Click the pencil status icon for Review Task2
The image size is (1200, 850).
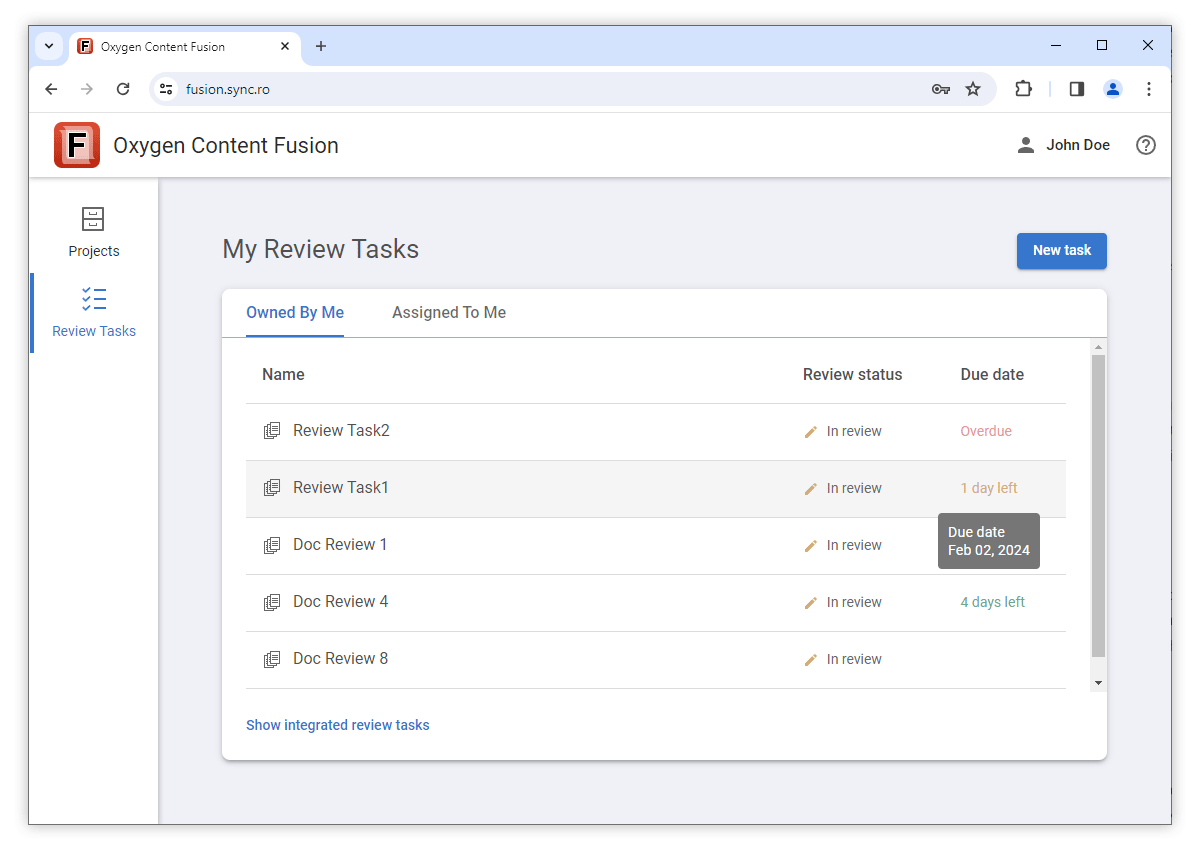click(x=811, y=432)
